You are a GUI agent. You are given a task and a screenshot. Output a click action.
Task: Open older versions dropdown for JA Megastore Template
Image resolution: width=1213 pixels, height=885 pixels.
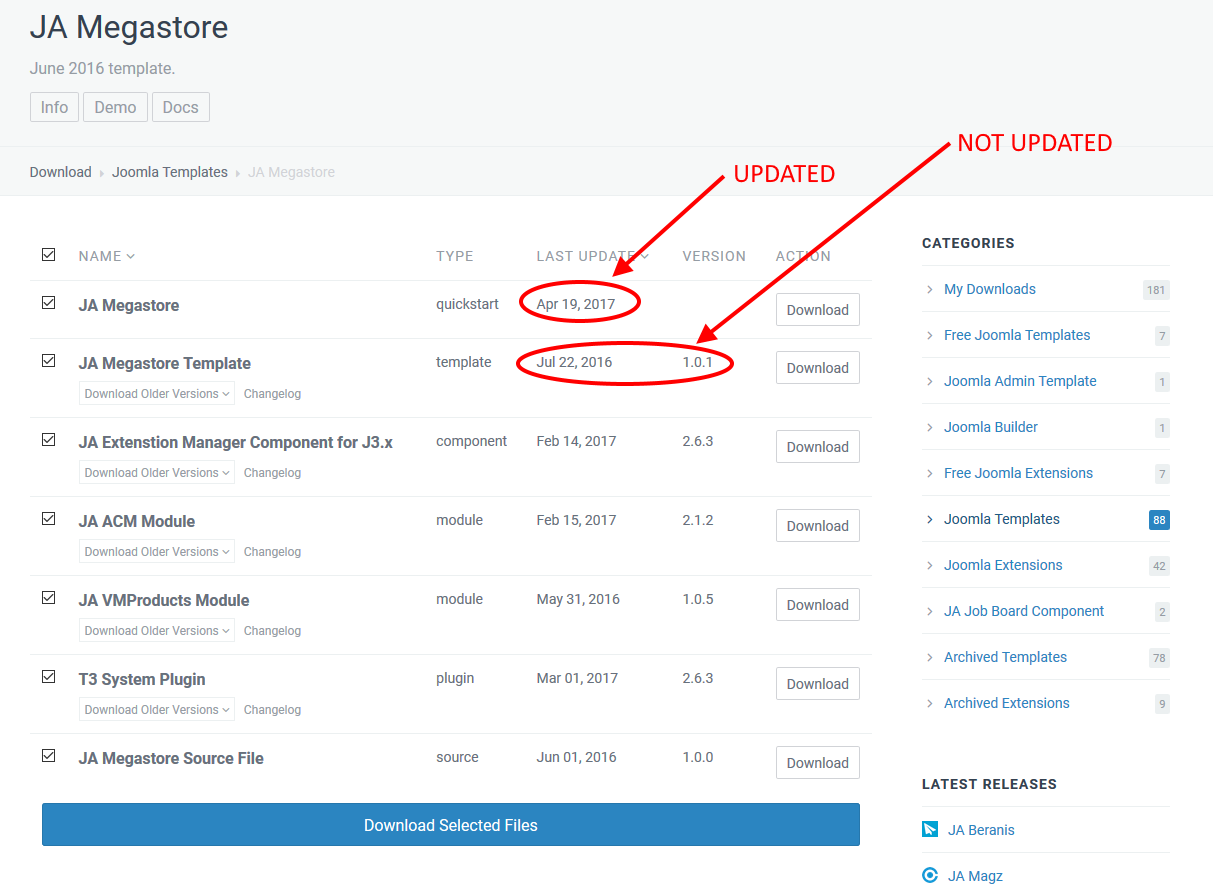point(157,394)
